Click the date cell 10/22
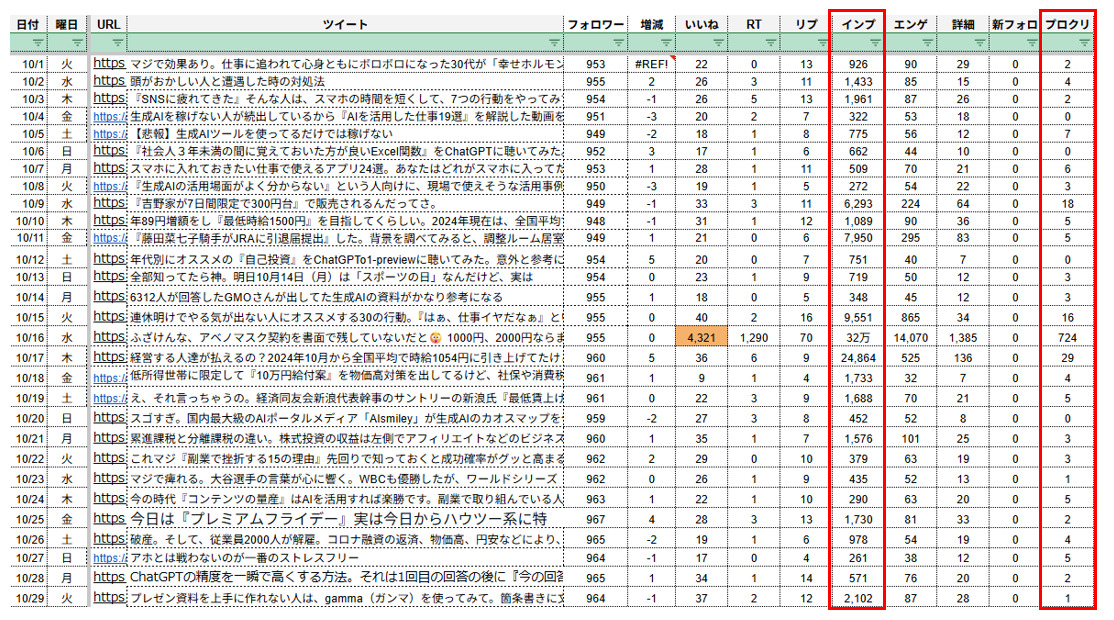The image size is (1114, 620). [x=30, y=459]
